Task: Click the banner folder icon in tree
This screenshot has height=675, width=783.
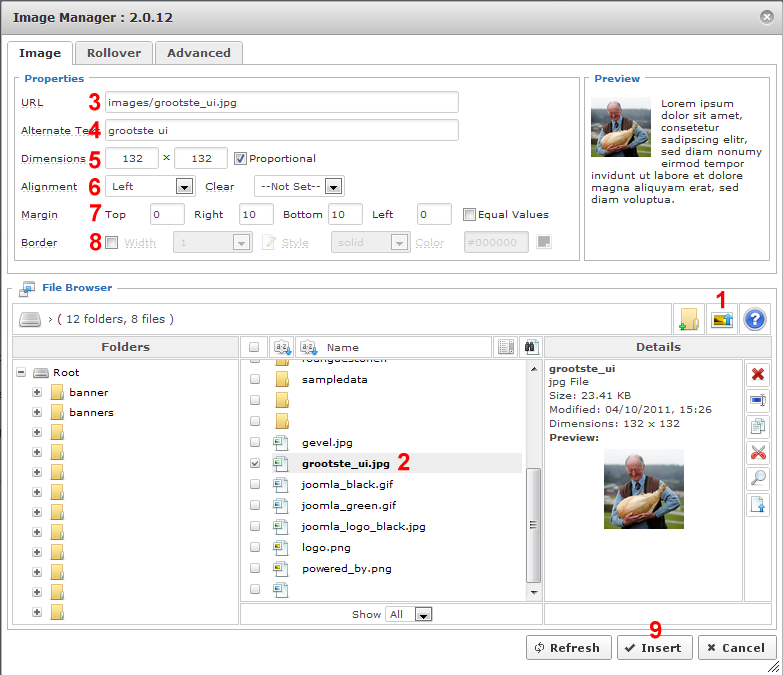Action: 57,392
